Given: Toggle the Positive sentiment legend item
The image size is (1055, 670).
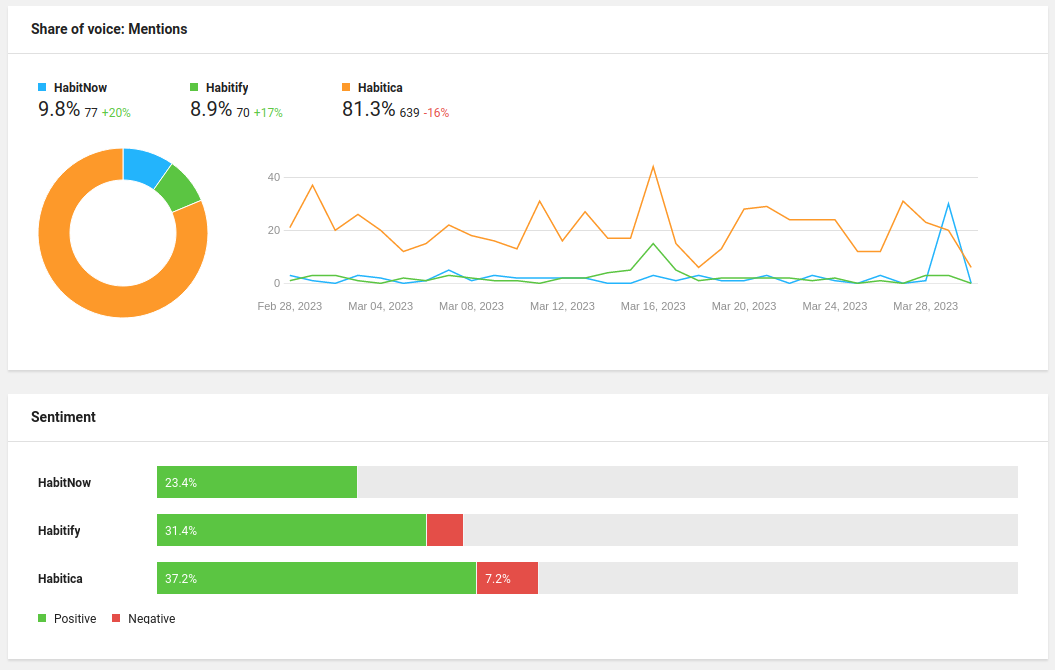Looking at the screenshot, I should pyautogui.click(x=67, y=618).
